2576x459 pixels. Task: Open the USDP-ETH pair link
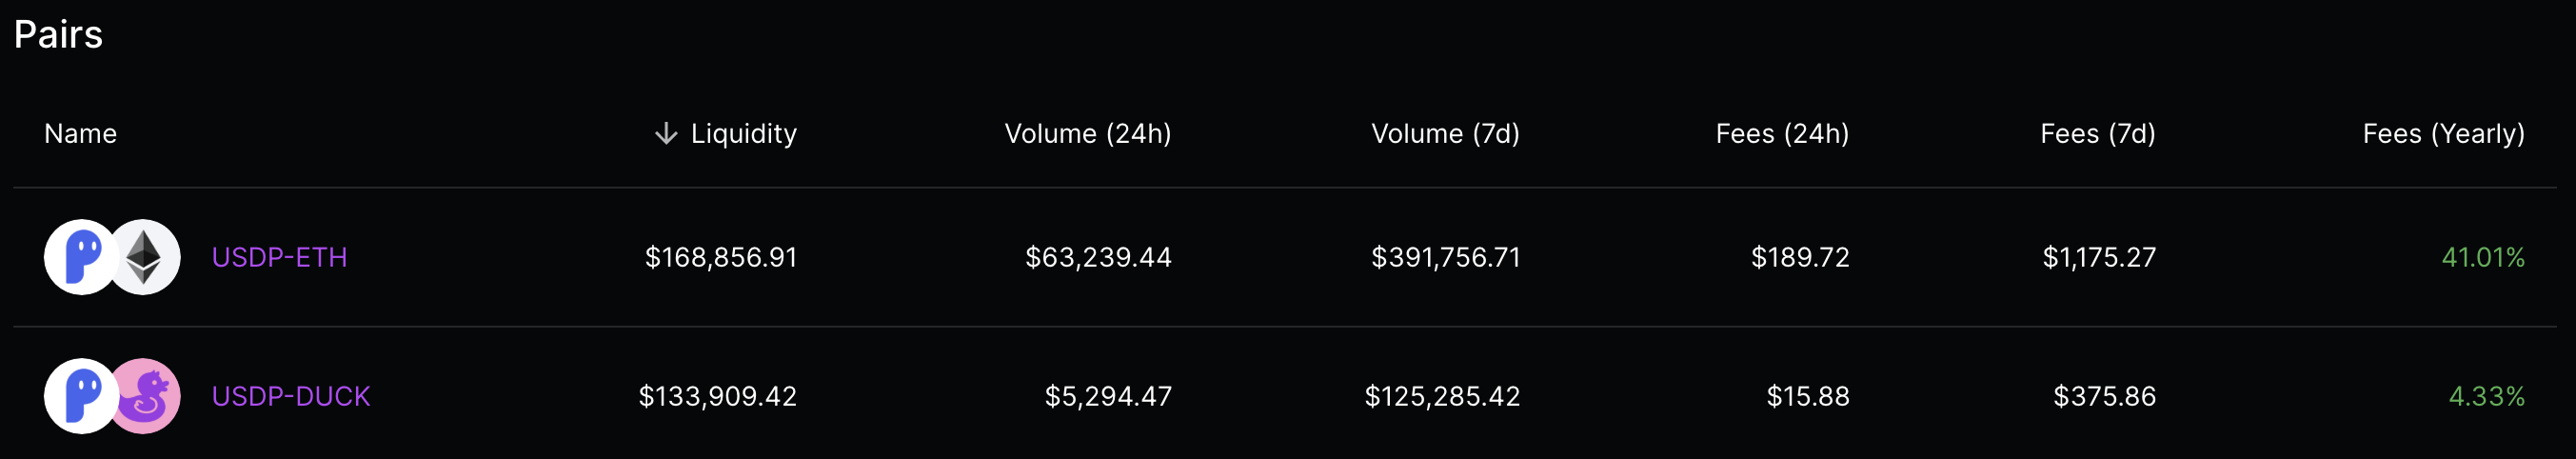279,257
